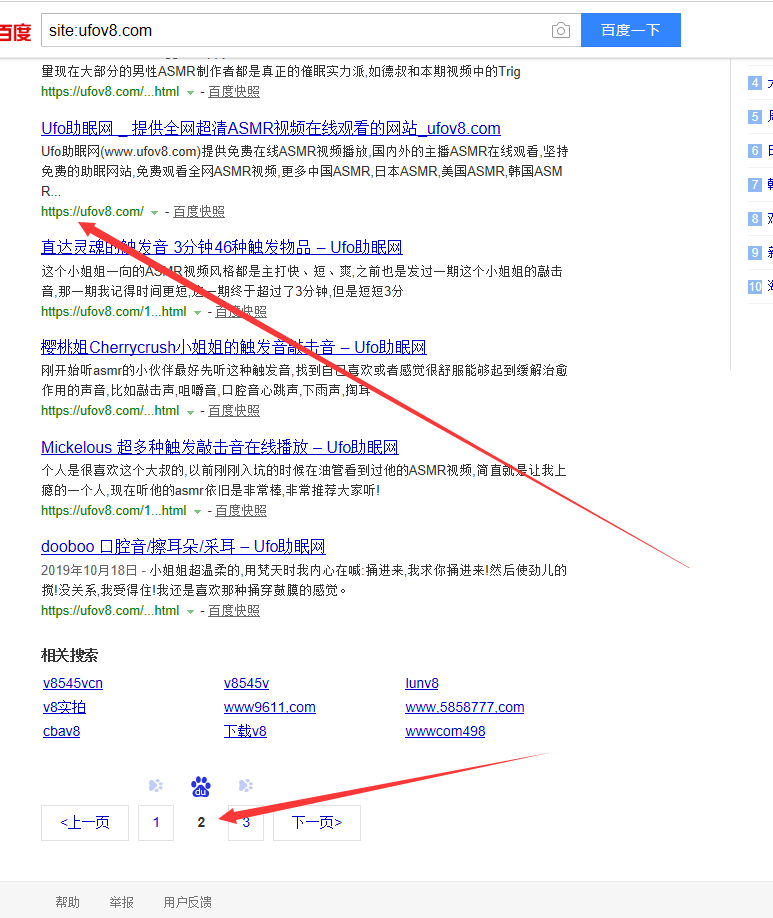Viewport: 773px width, 918px height.
Task: Open Ufo助眠网 homepage result title
Action: click(271, 128)
